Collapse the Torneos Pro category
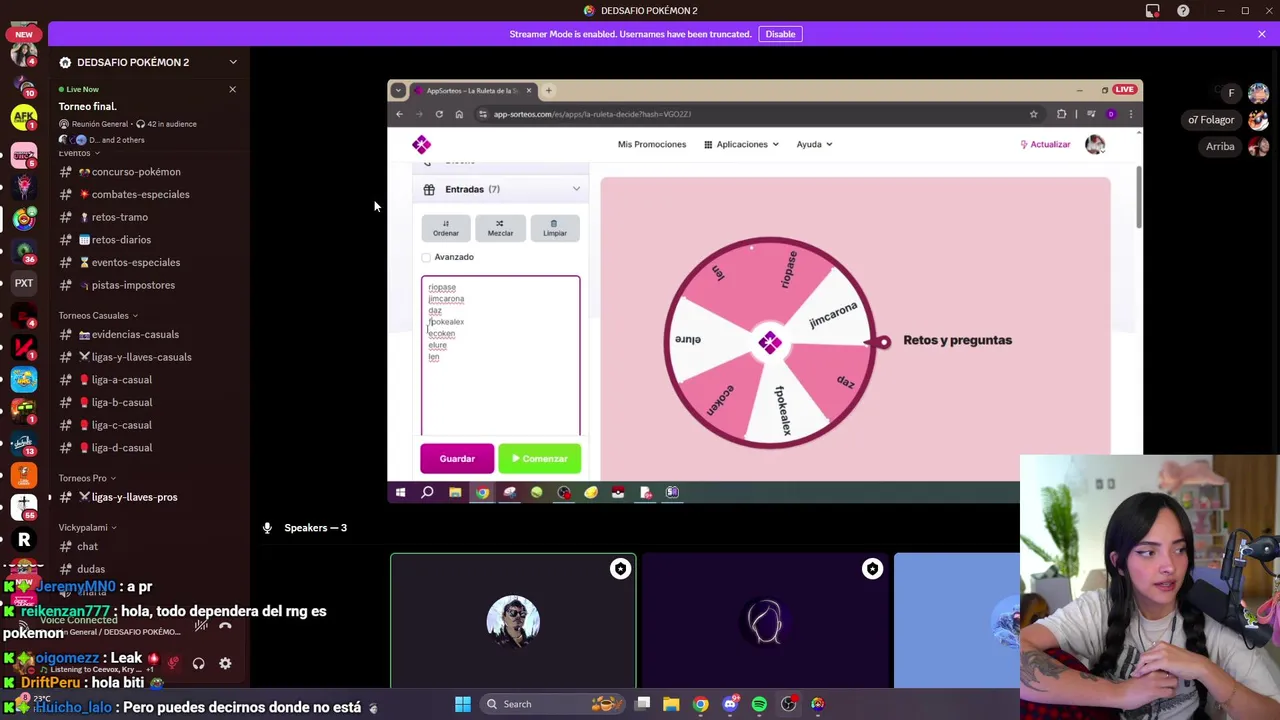 coord(87,478)
